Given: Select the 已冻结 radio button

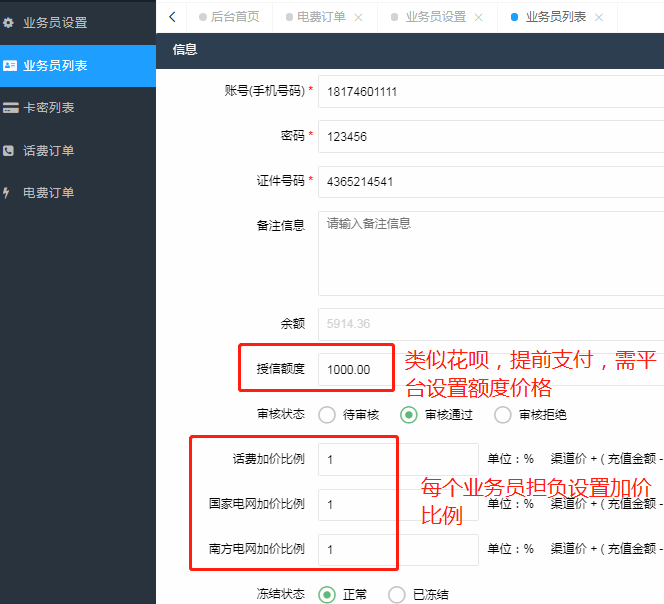Looking at the screenshot, I should point(397,595).
